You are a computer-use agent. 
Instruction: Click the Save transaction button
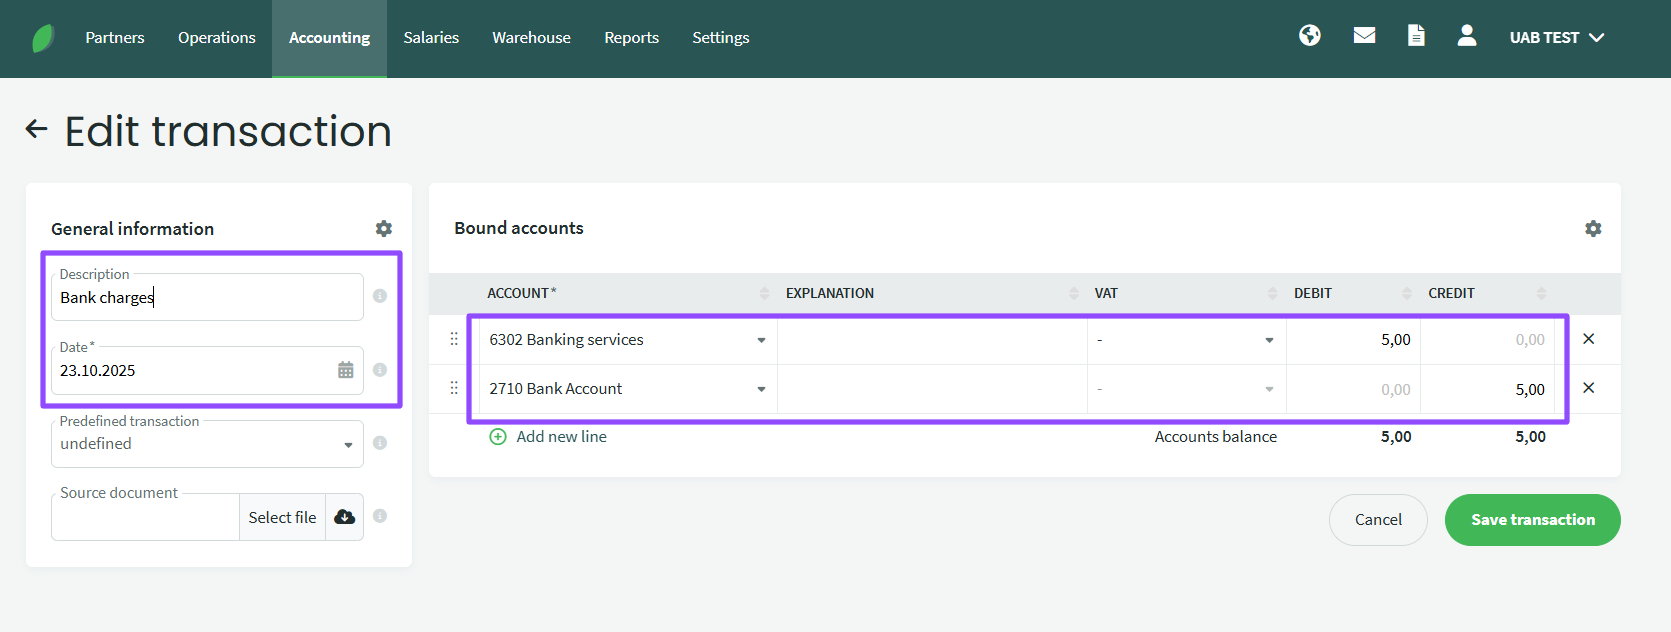[x=1532, y=520]
